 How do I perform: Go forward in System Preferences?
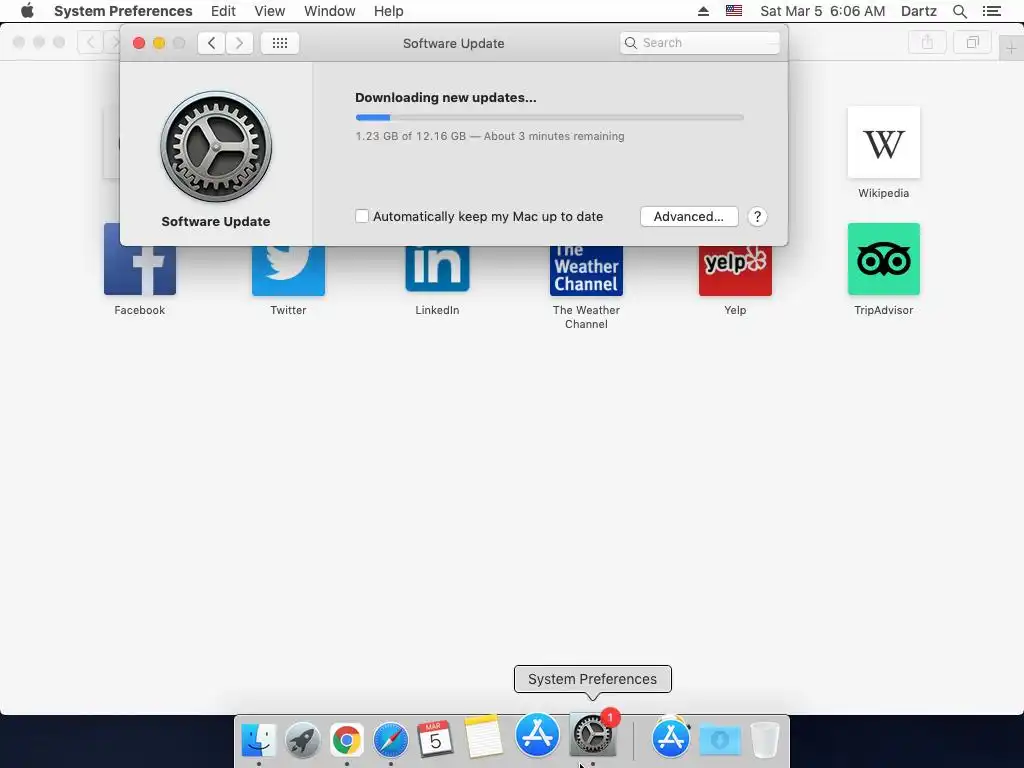click(240, 43)
